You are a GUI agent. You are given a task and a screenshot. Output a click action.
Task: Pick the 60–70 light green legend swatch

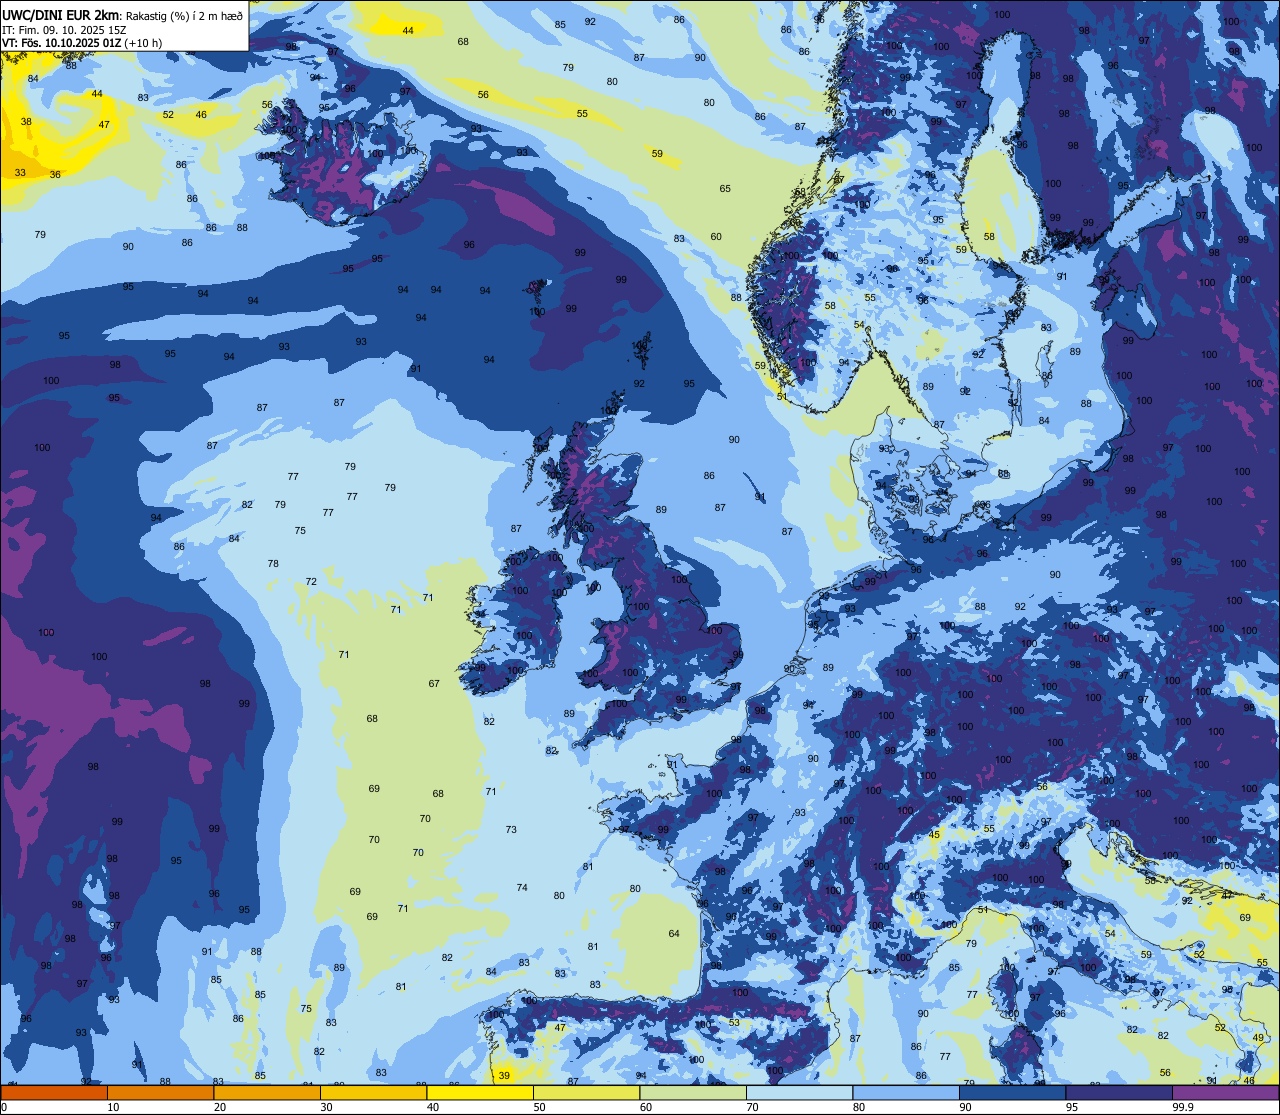693,1092
